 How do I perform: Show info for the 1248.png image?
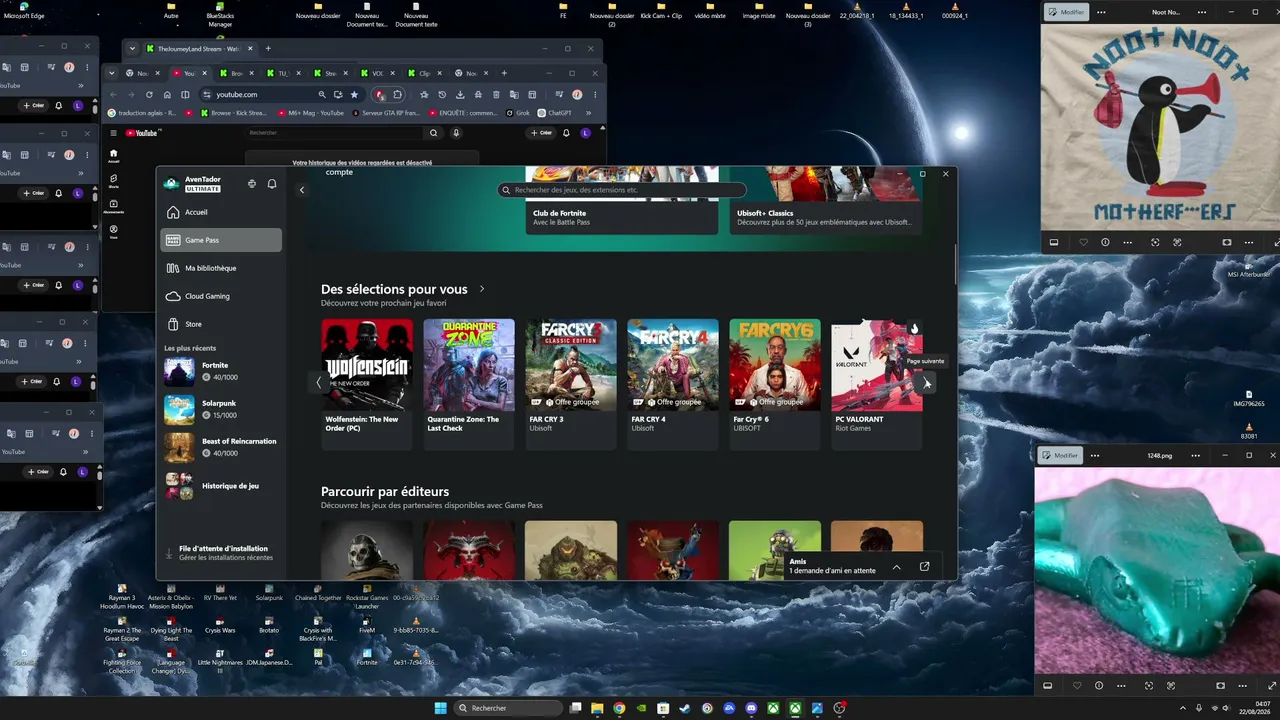click(1099, 686)
